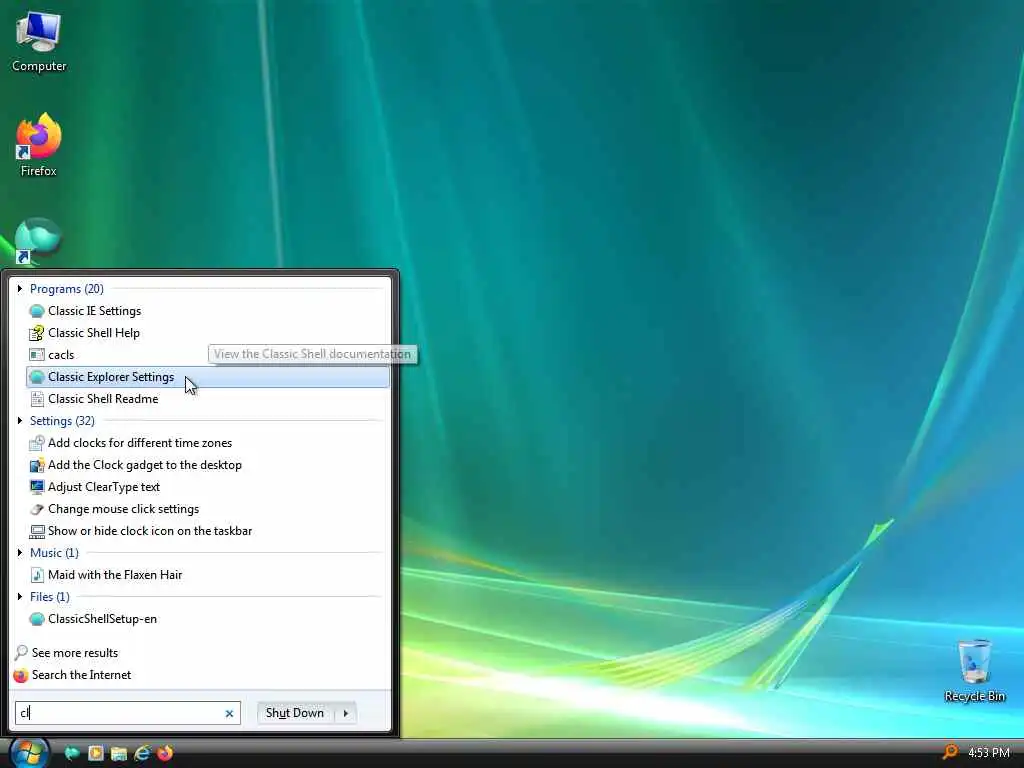Play Maid with the Flaxen Hair
1024x768 pixels.
point(208,575)
